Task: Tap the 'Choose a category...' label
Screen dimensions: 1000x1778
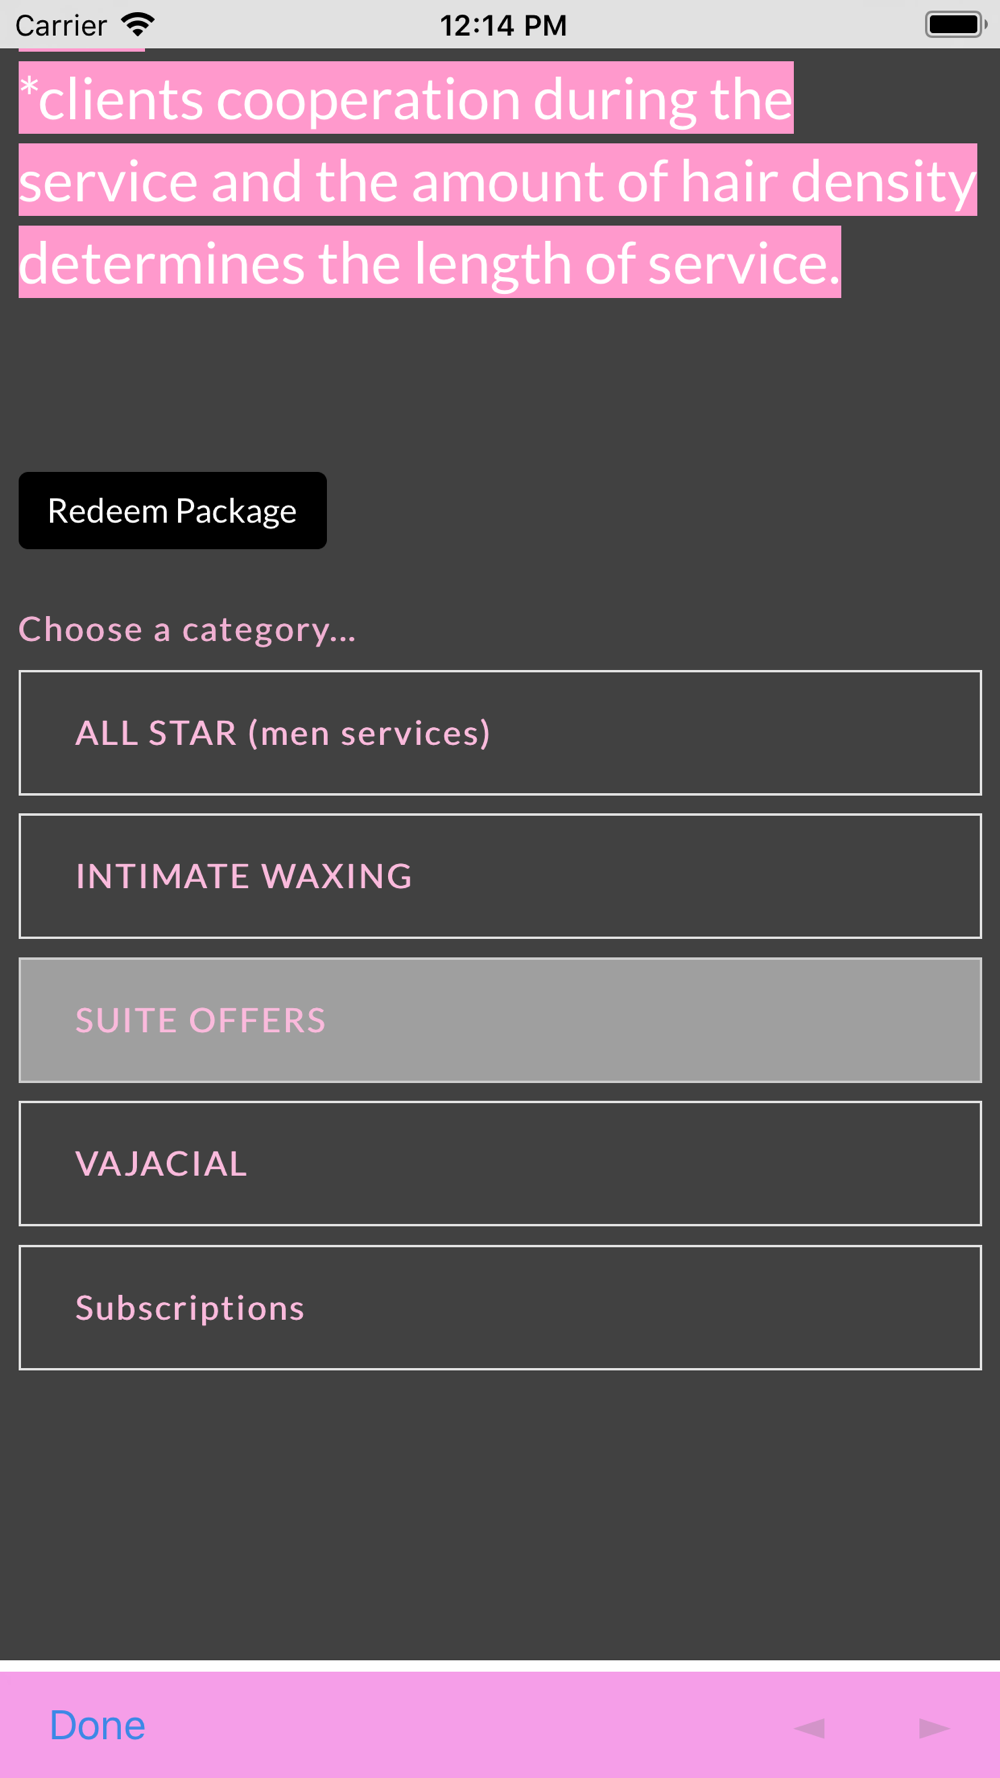Action: tap(187, 630)
